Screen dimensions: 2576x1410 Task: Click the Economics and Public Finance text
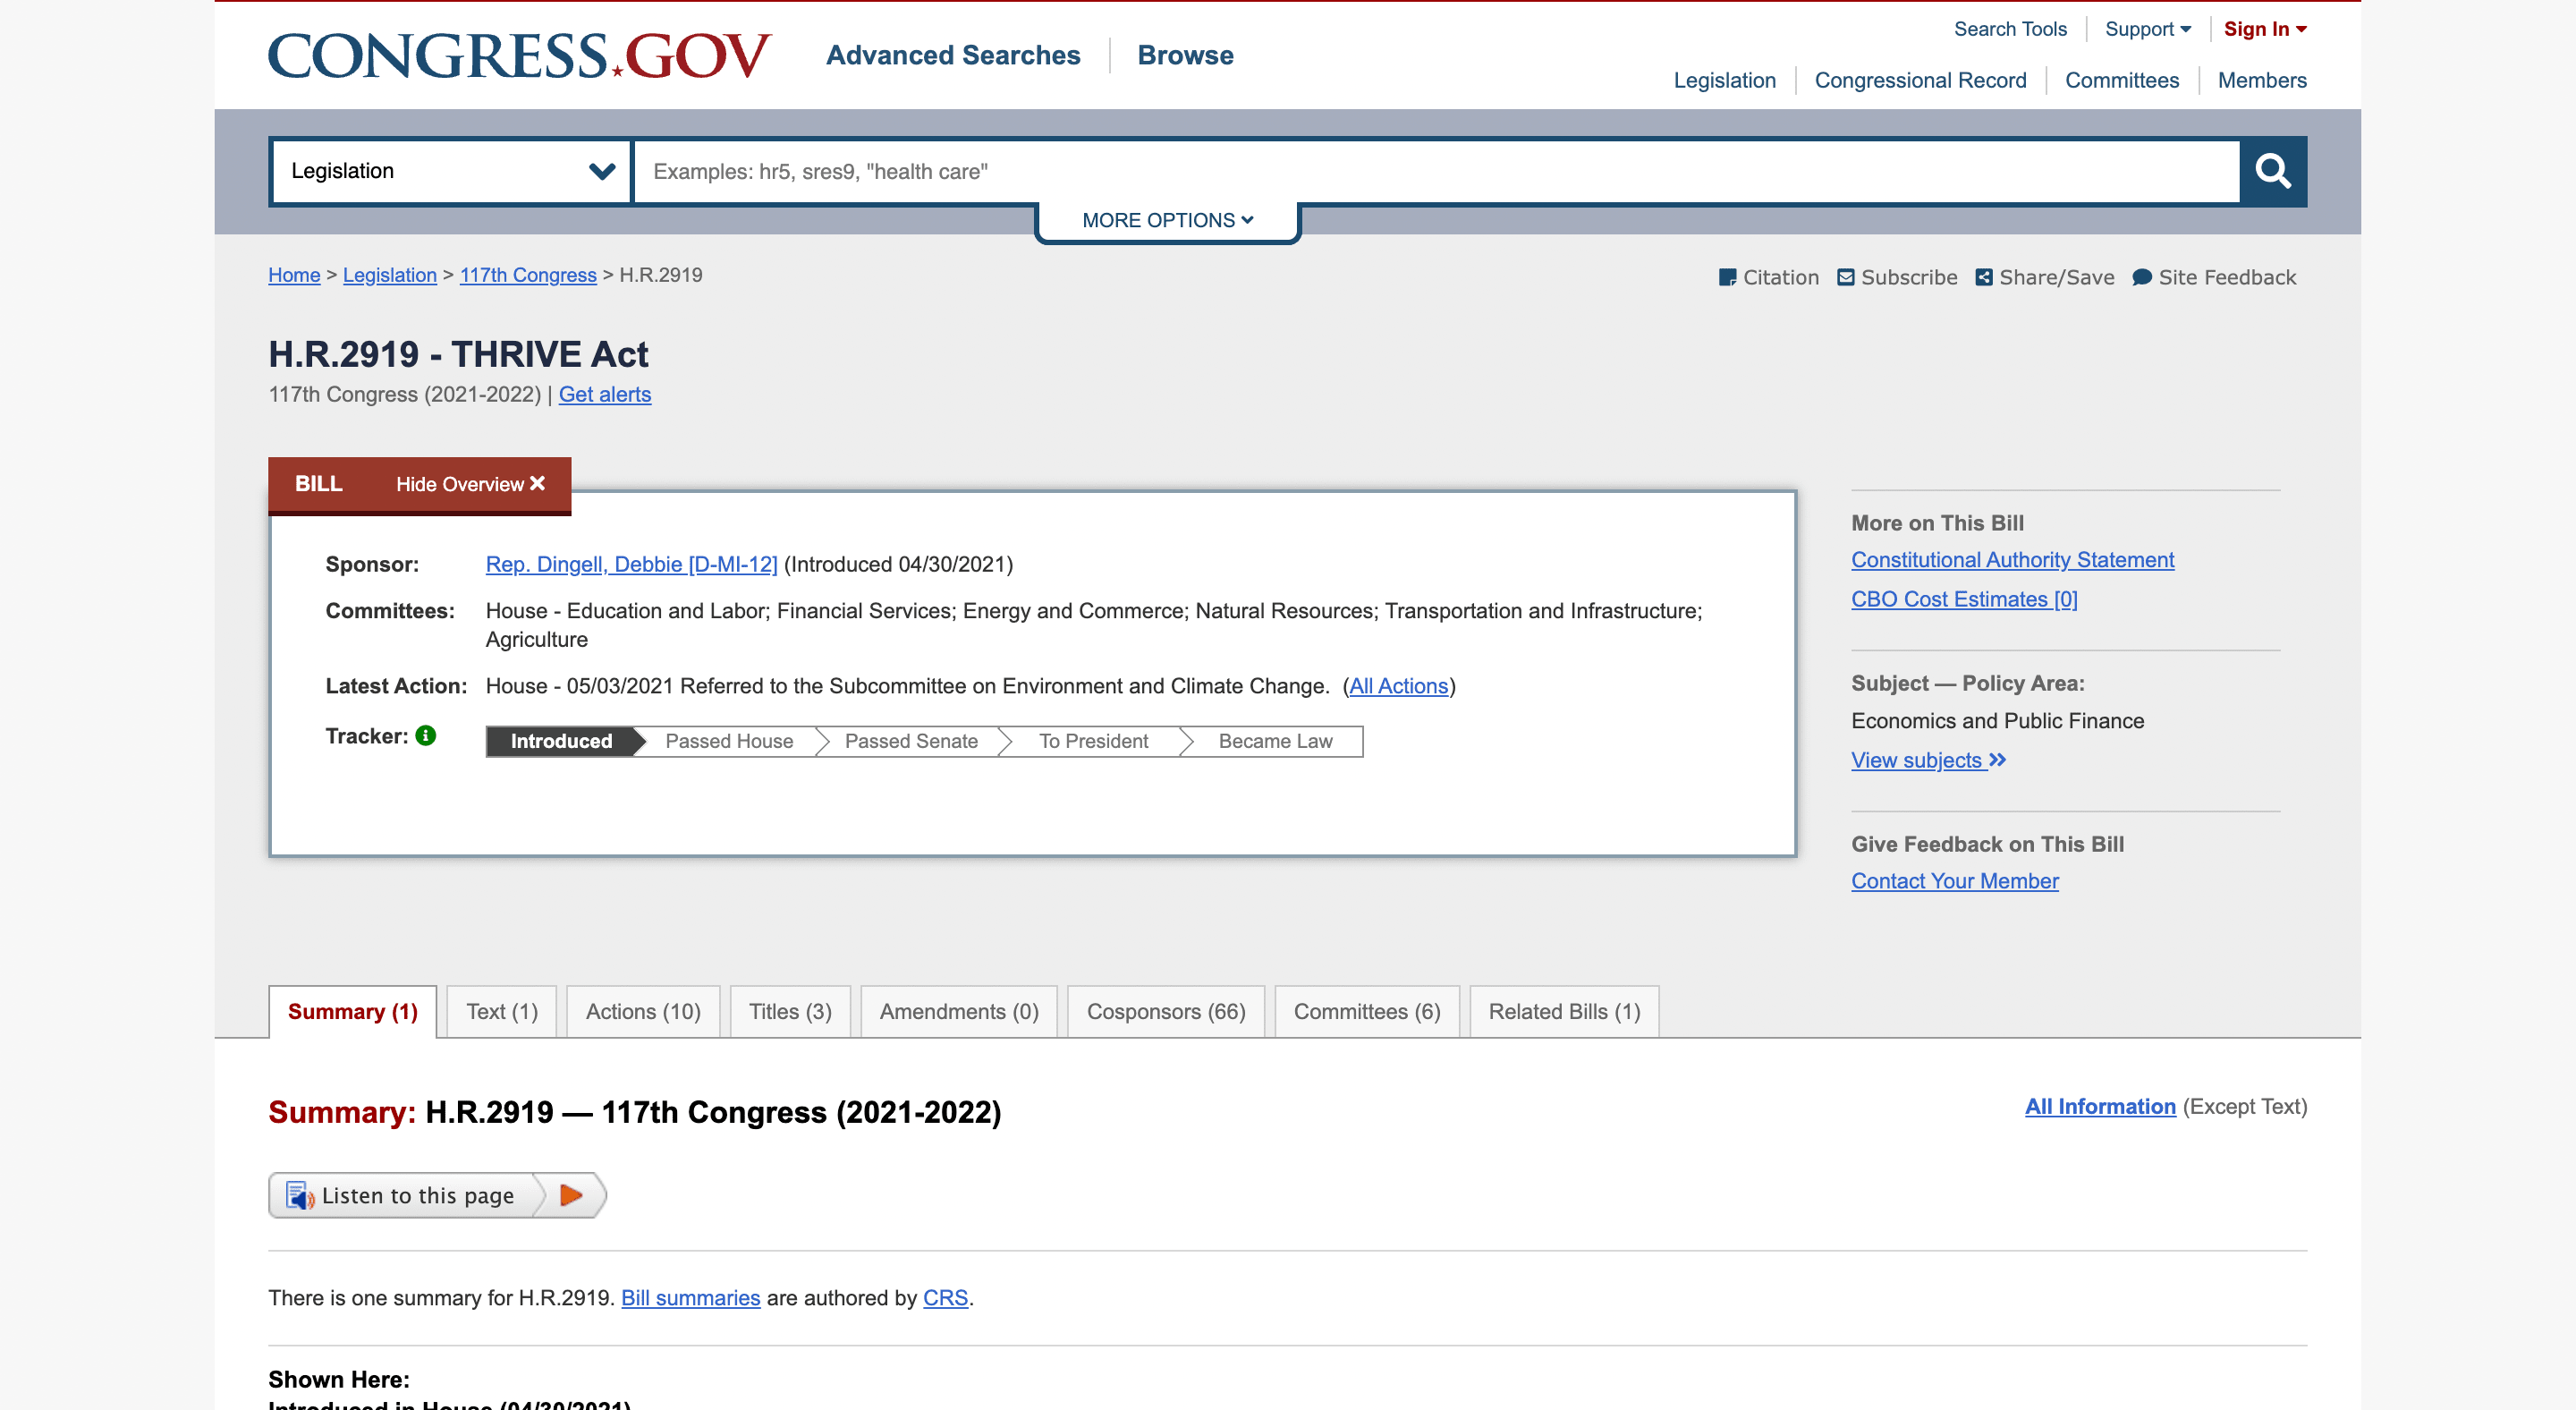click(1997, 721)
